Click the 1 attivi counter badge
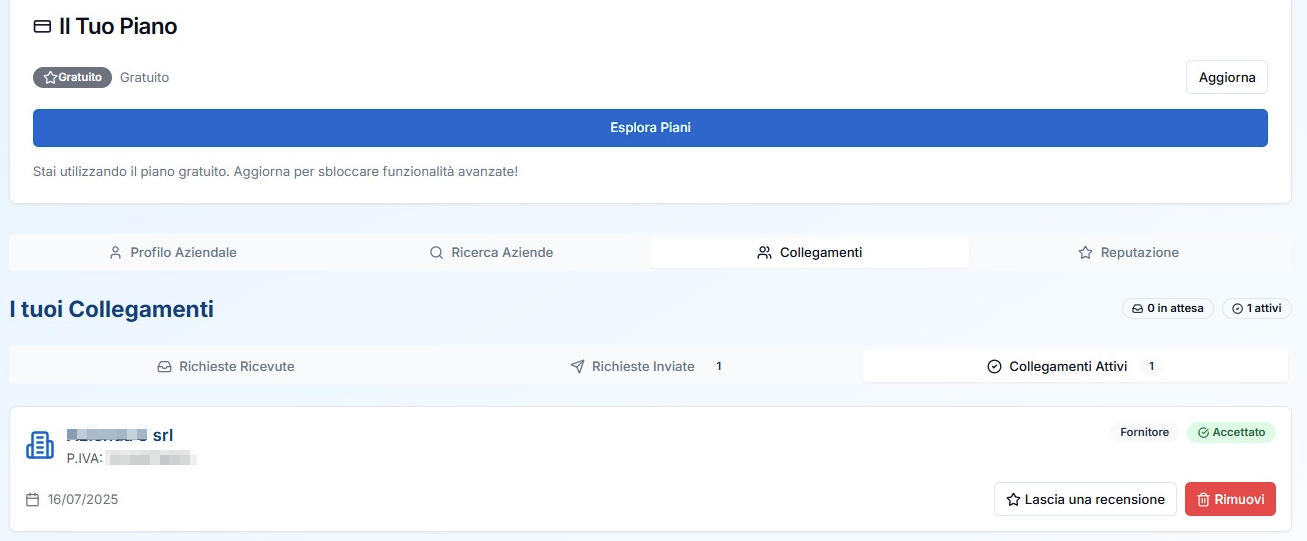Image resolution: width=1307 pixels, height=541 pixels. point(1256,309)
